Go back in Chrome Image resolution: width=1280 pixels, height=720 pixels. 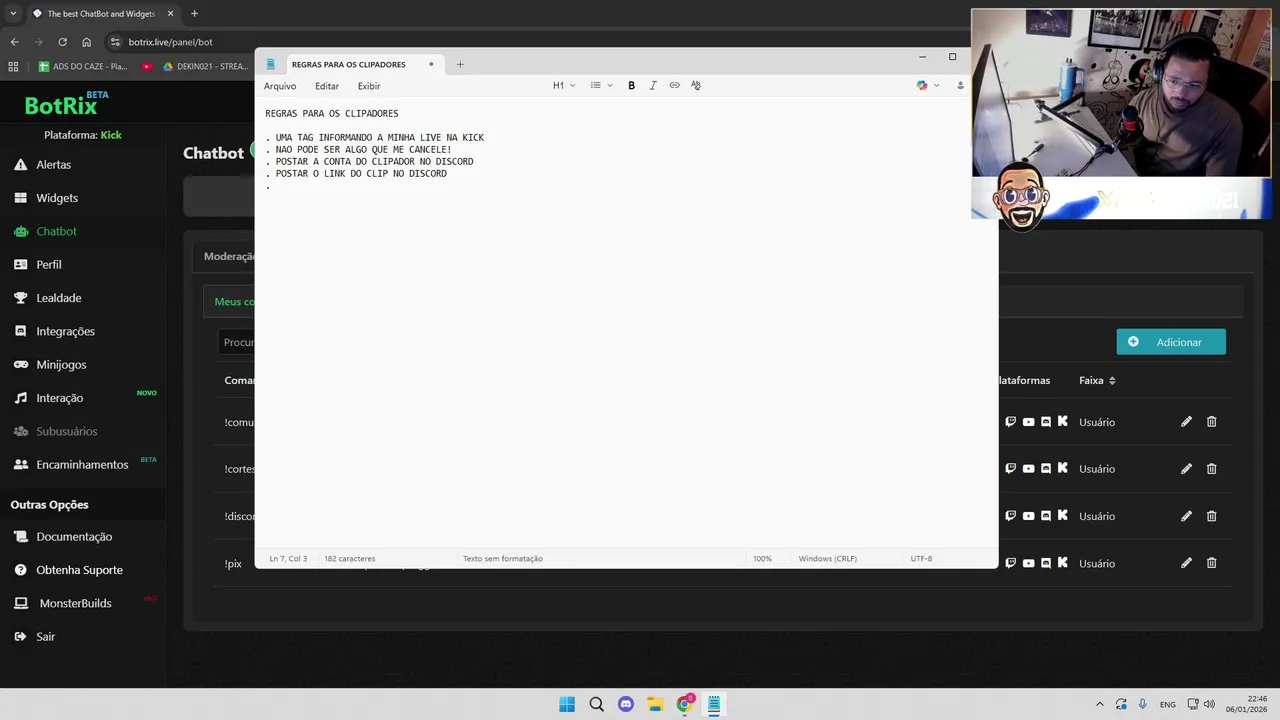point(14,42)
